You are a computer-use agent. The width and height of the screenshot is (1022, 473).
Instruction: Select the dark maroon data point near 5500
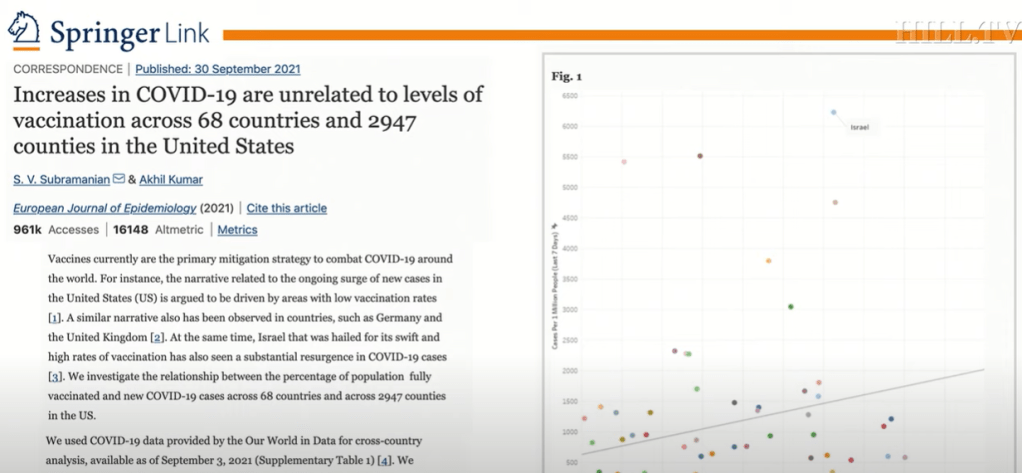pyautogui.click(x=700, y=156)
